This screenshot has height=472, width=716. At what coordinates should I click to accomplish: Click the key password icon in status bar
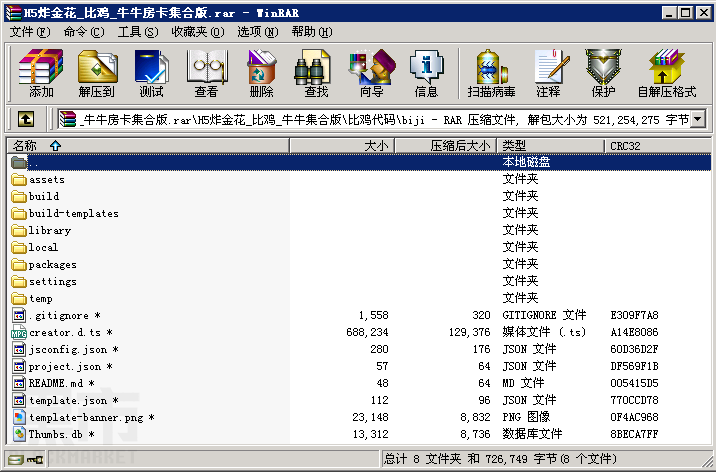point(35,459)
